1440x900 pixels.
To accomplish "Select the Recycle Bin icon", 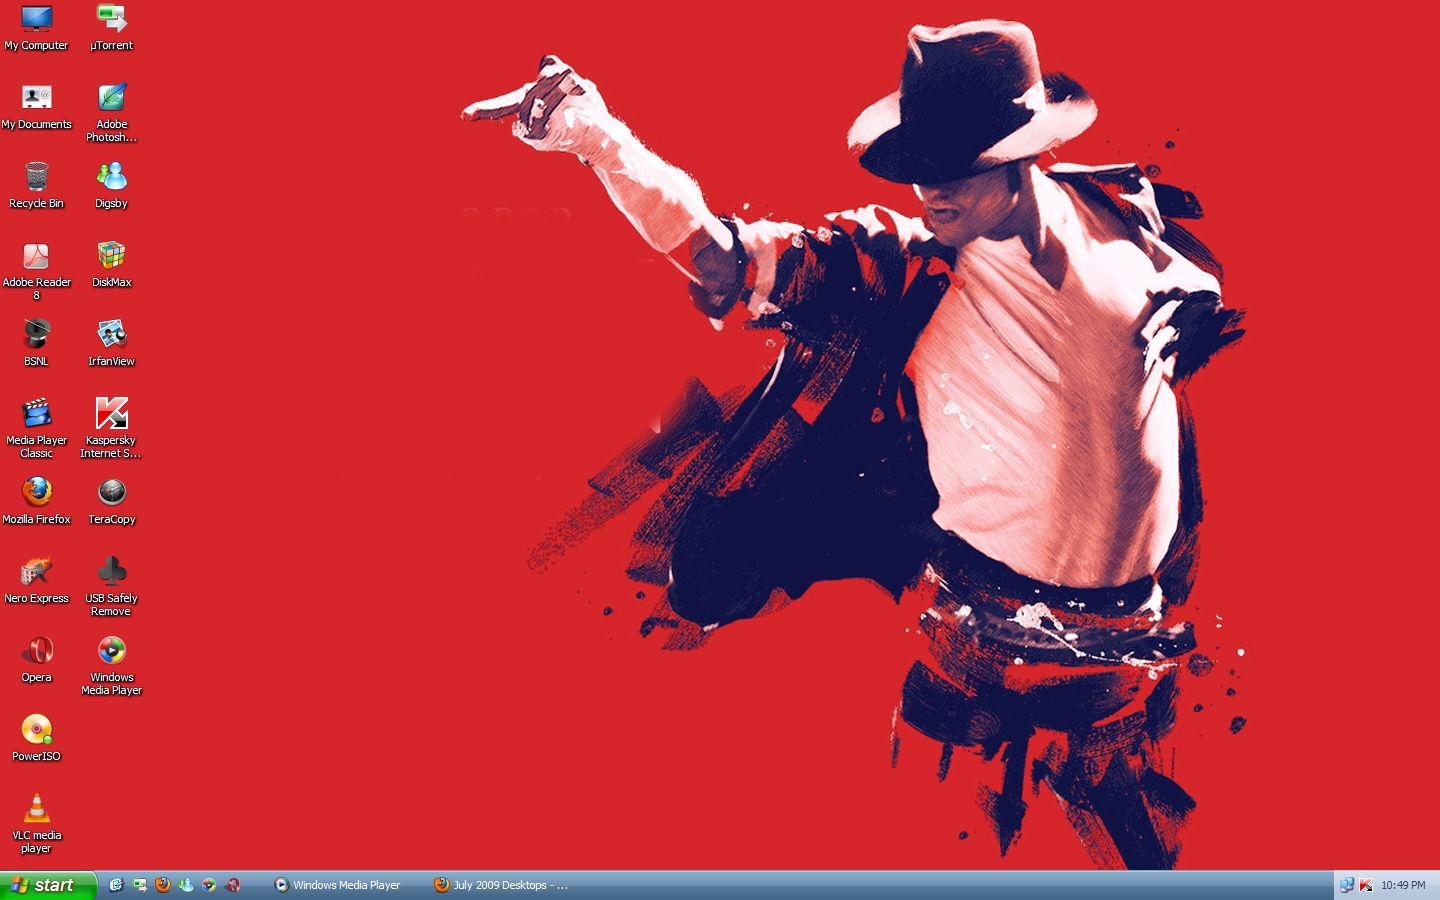I will pos(36,186).
